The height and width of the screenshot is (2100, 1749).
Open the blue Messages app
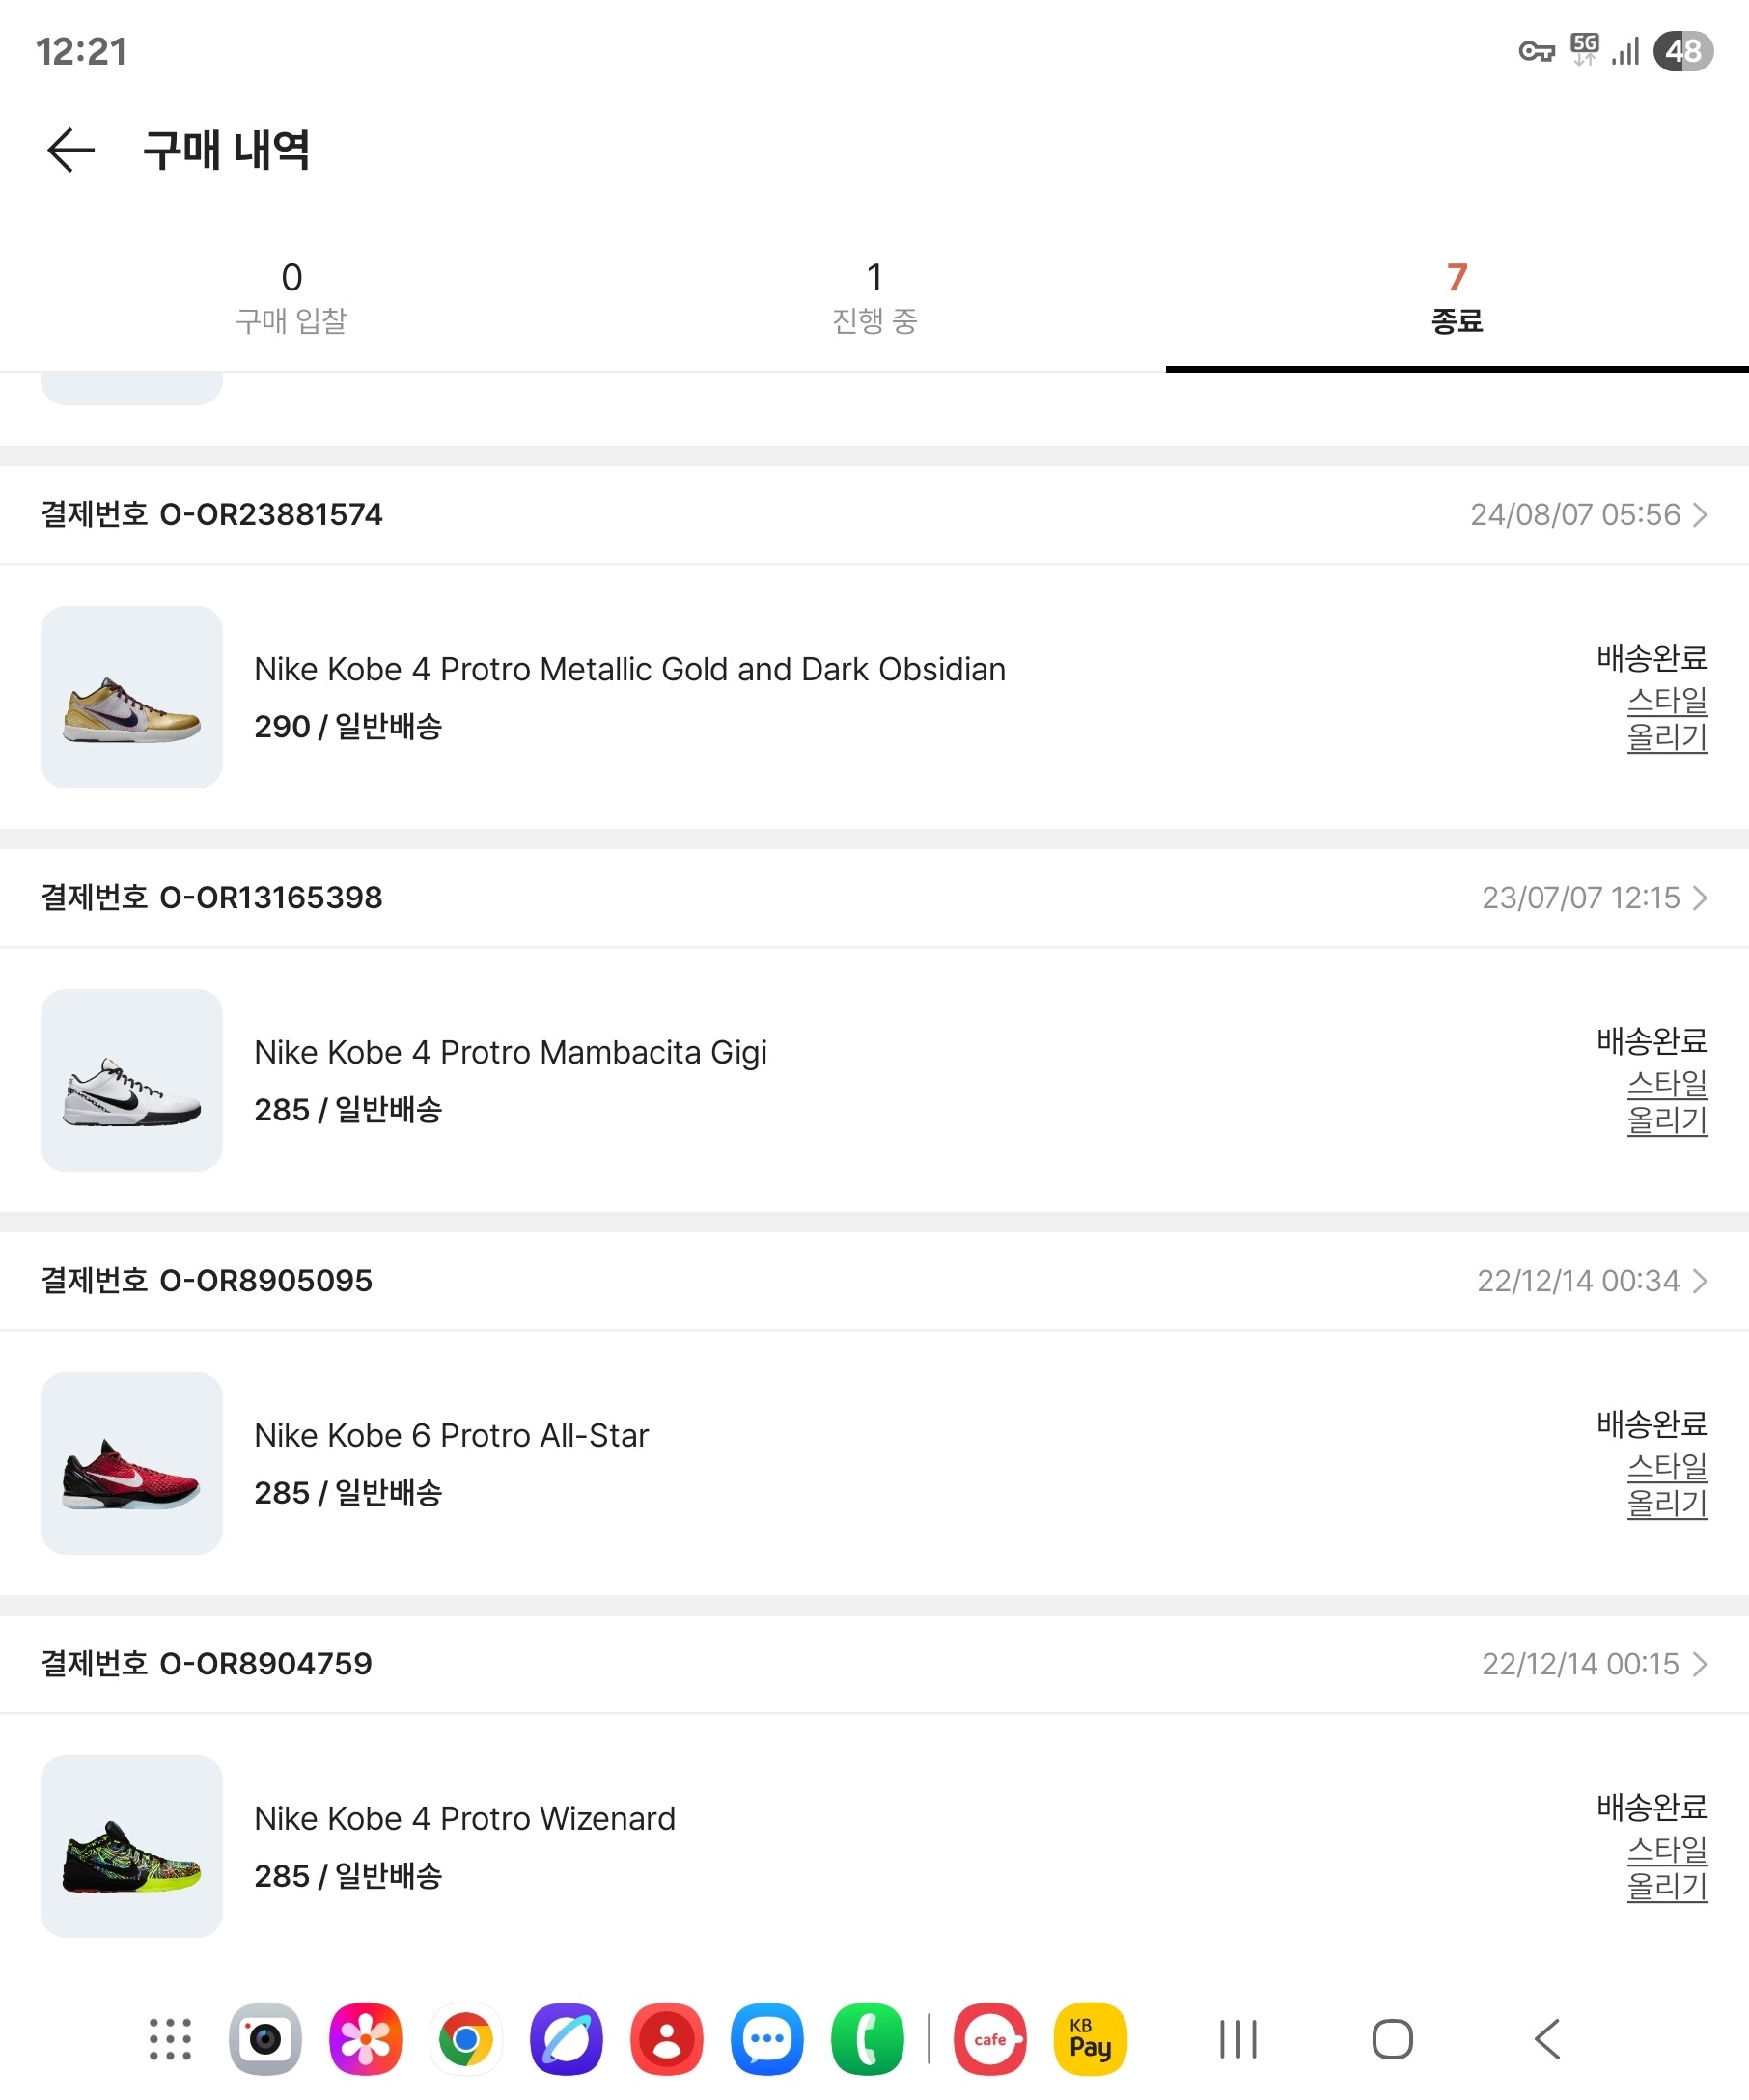coord(767,2039)
